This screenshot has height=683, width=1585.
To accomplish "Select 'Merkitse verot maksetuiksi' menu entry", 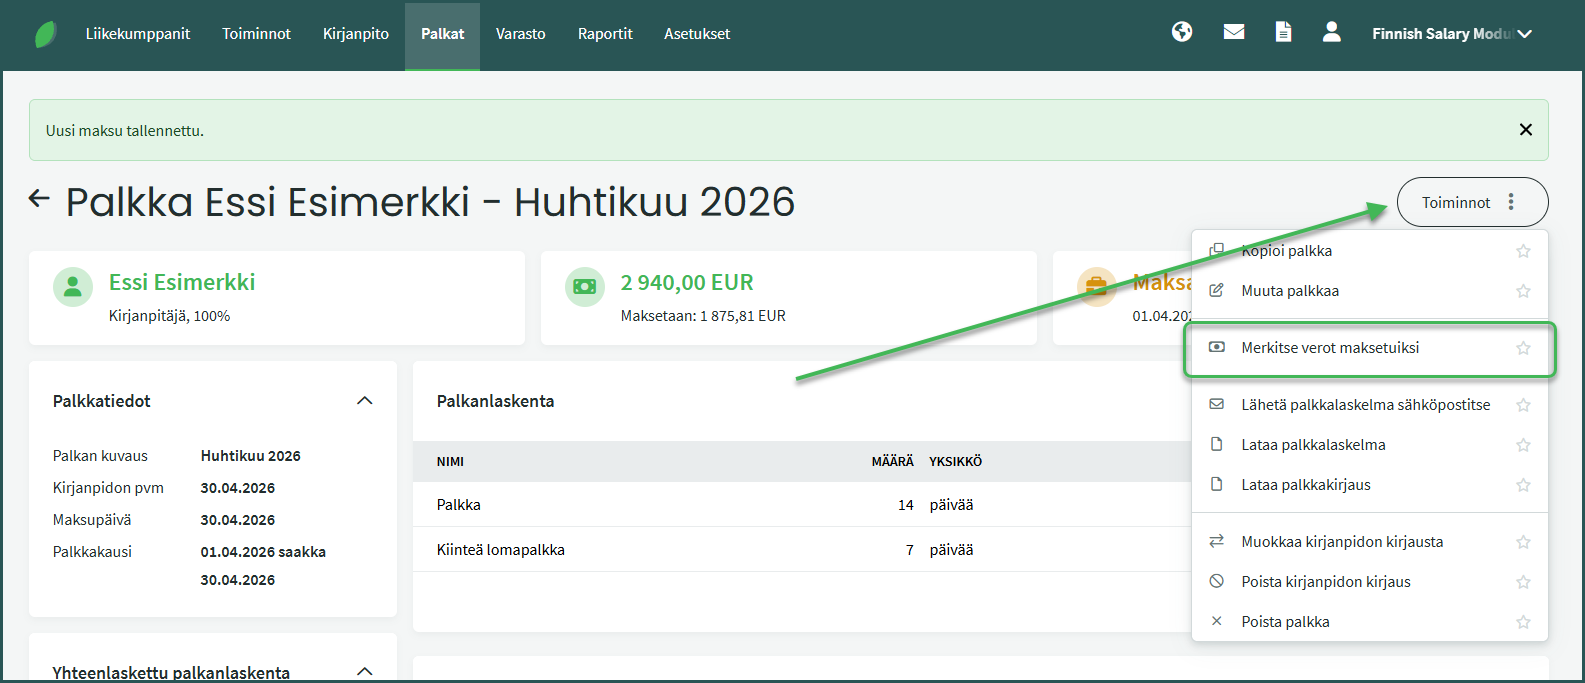I will click(1330, 348).
